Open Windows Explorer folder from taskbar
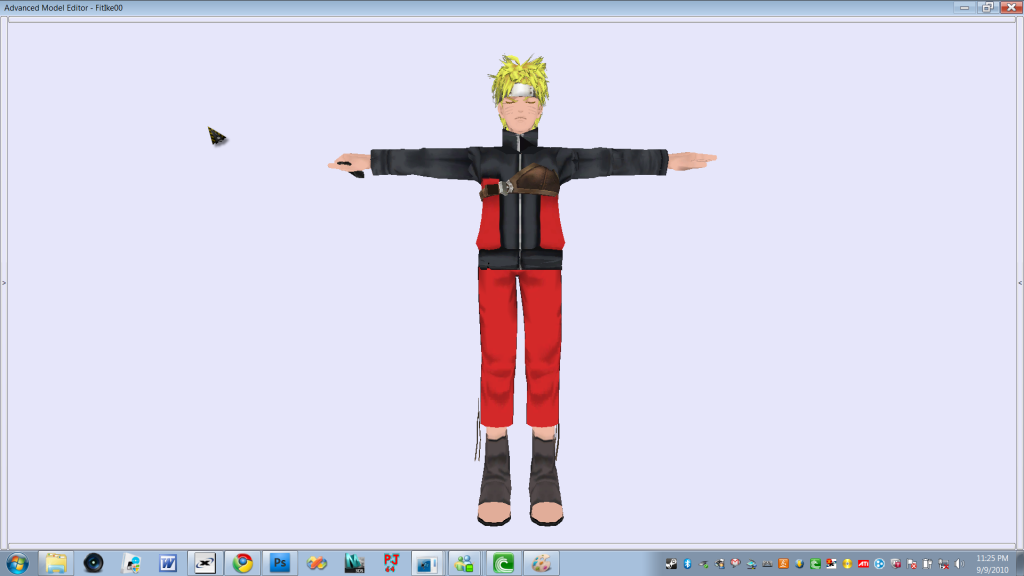The height and width of the screenshot is (576, 1024). (x=56, y=563)
